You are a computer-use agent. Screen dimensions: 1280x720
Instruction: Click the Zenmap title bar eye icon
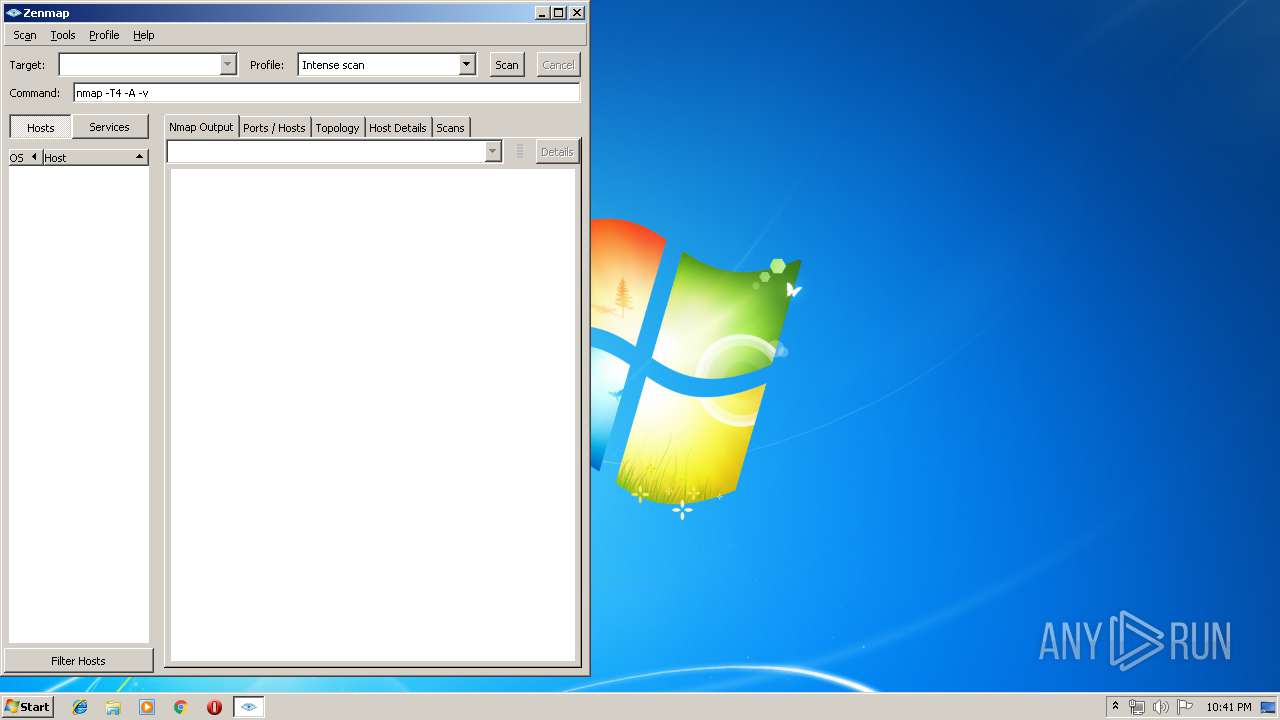[13, 13]
